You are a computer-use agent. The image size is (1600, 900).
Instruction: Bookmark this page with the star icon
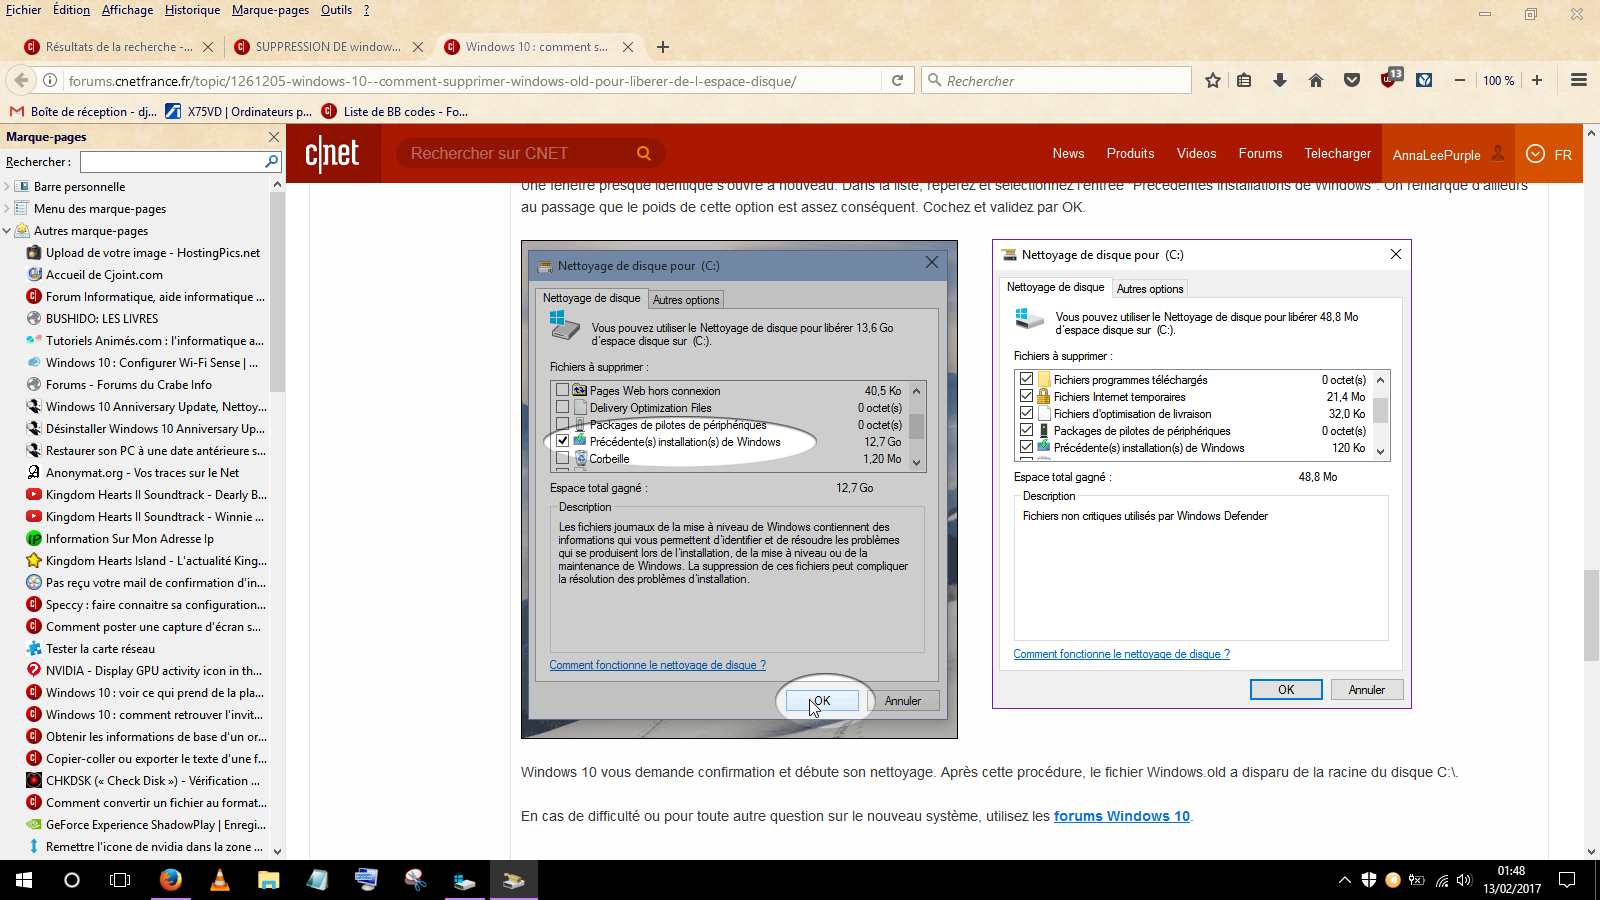click(x=1213, y=80)
